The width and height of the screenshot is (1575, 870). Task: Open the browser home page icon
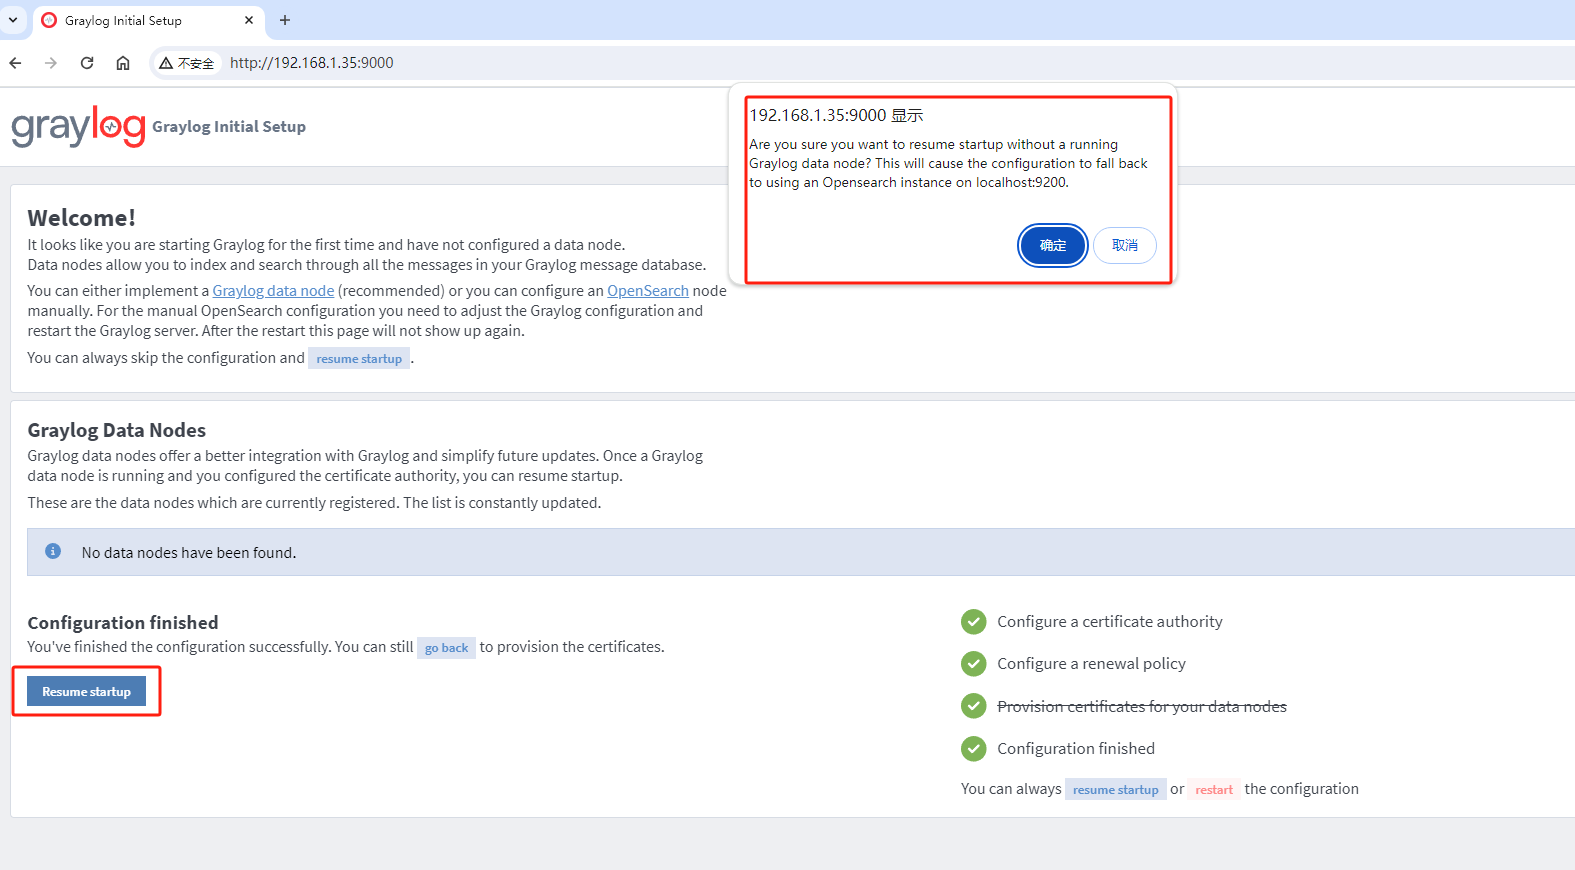click(123, 63)
